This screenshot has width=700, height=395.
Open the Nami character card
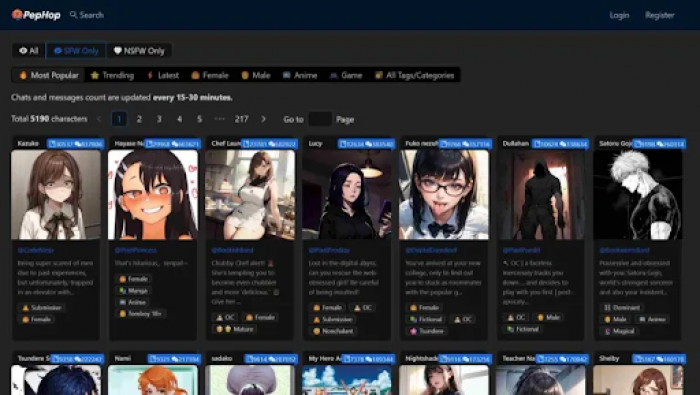click(x=153, y=374)
